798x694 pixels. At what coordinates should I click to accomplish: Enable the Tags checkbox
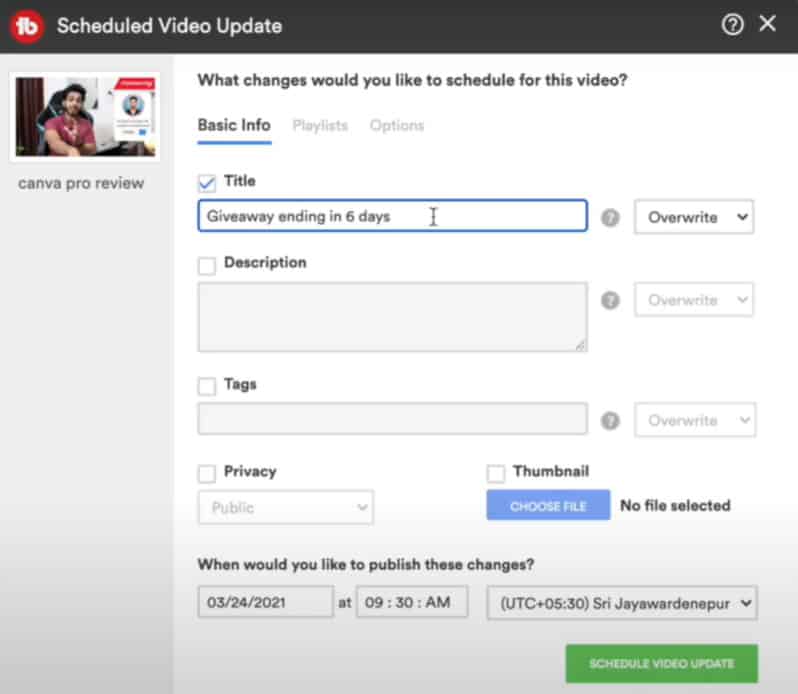207,385
